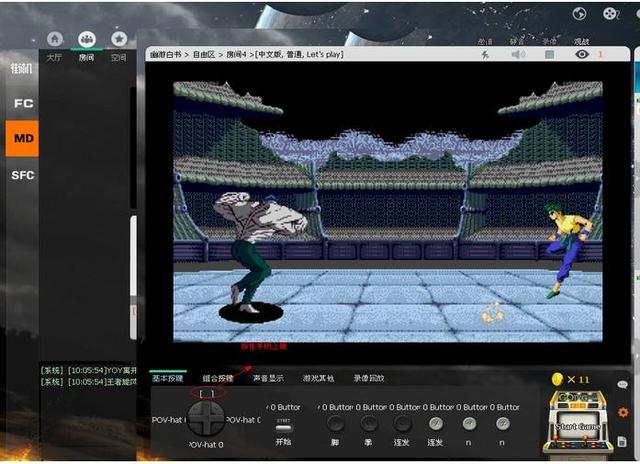Click the left panel vertical scrollbar
This screenshot has height=464, width=640.
click(133, 278)
